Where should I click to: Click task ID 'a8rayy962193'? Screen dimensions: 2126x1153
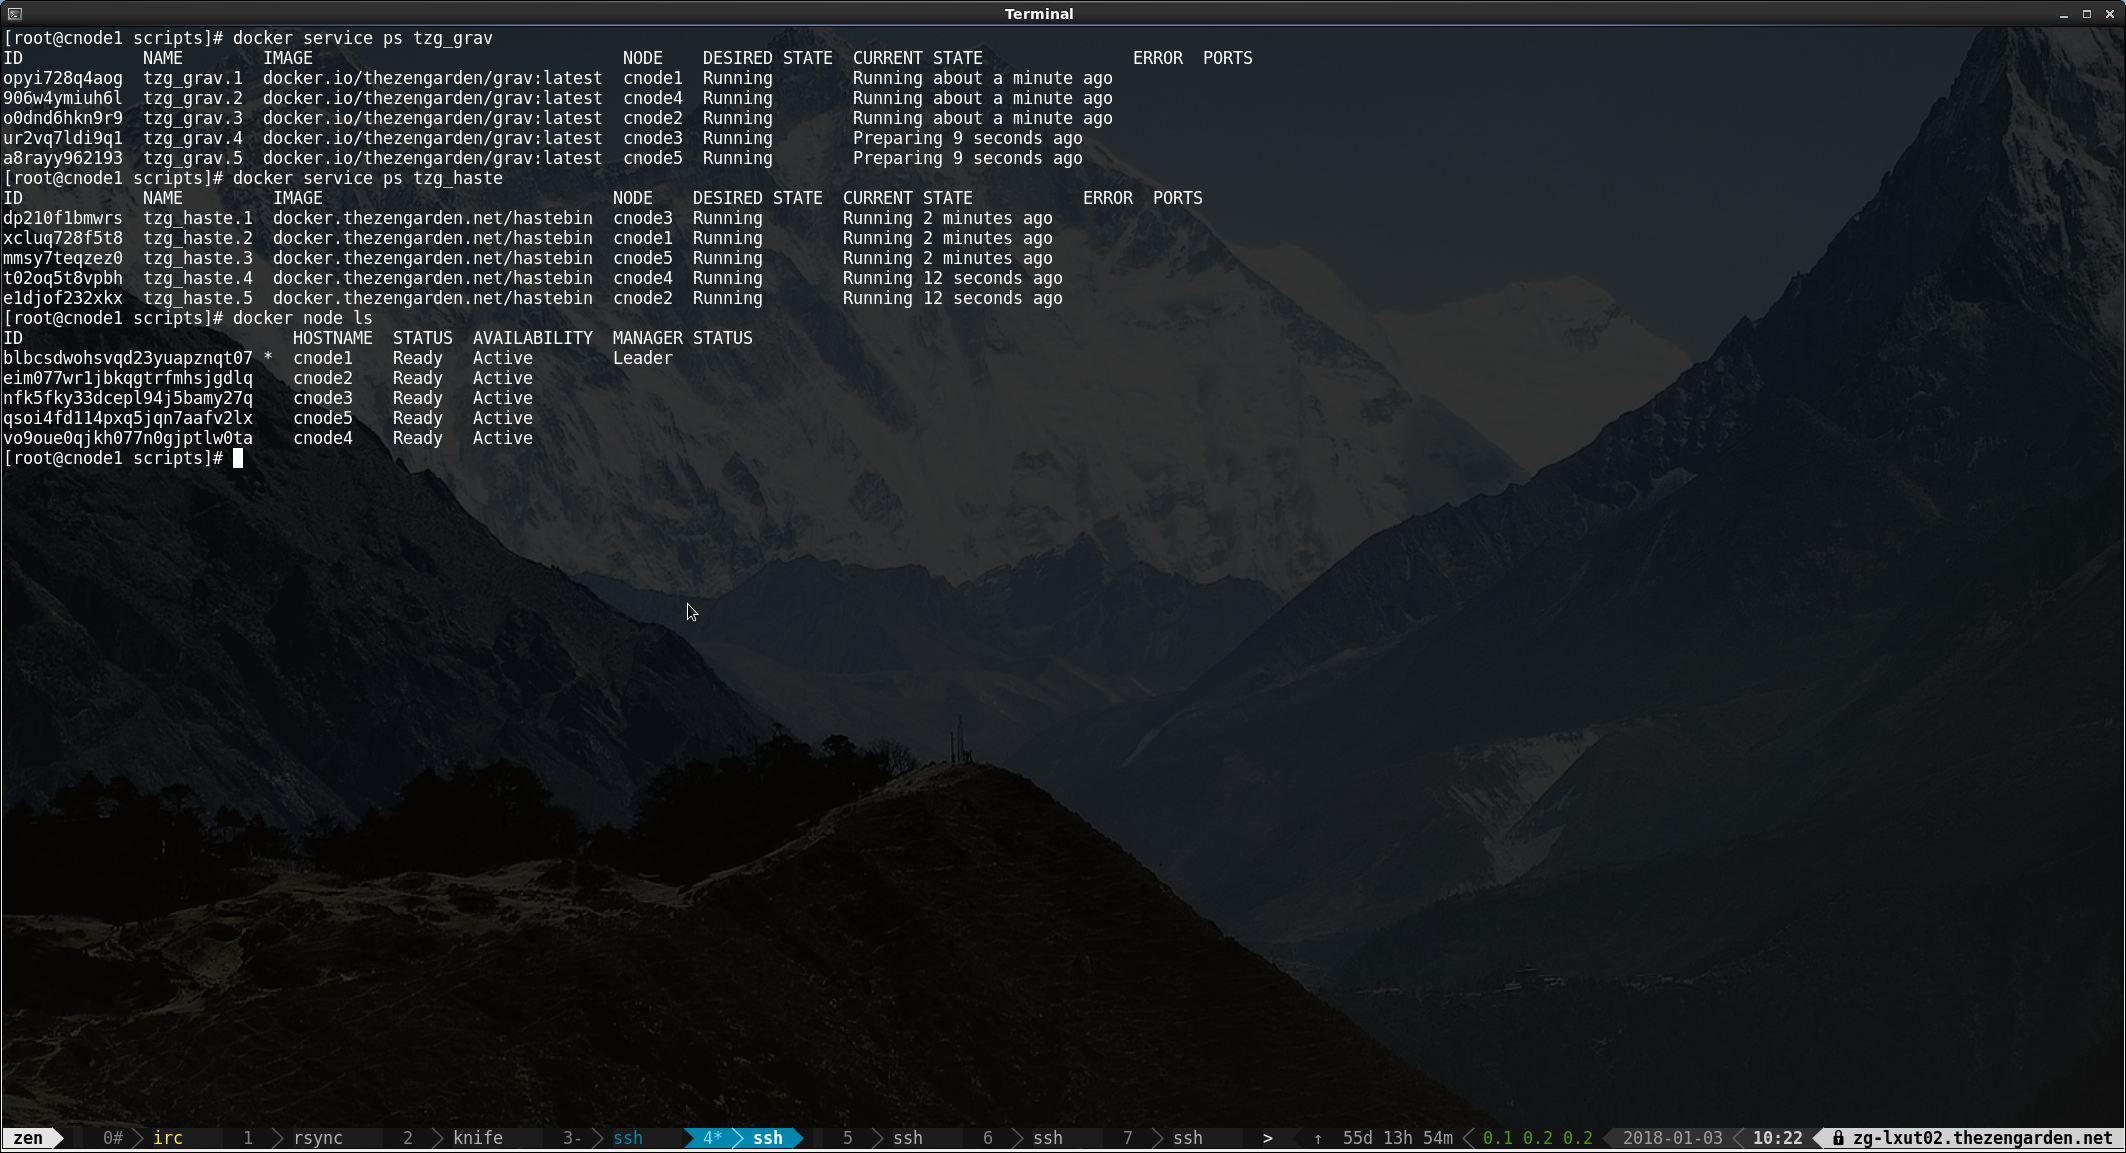coord(63,158)
